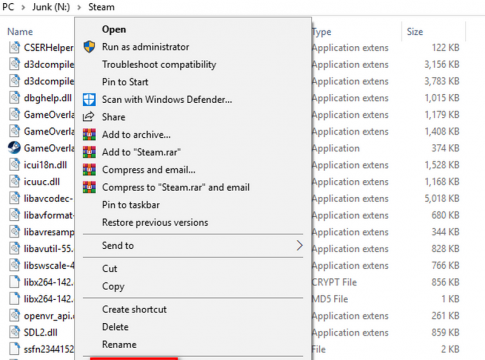Click the file icon of SDL2.dll
485x360 pixels.
(x=14, y=332)
